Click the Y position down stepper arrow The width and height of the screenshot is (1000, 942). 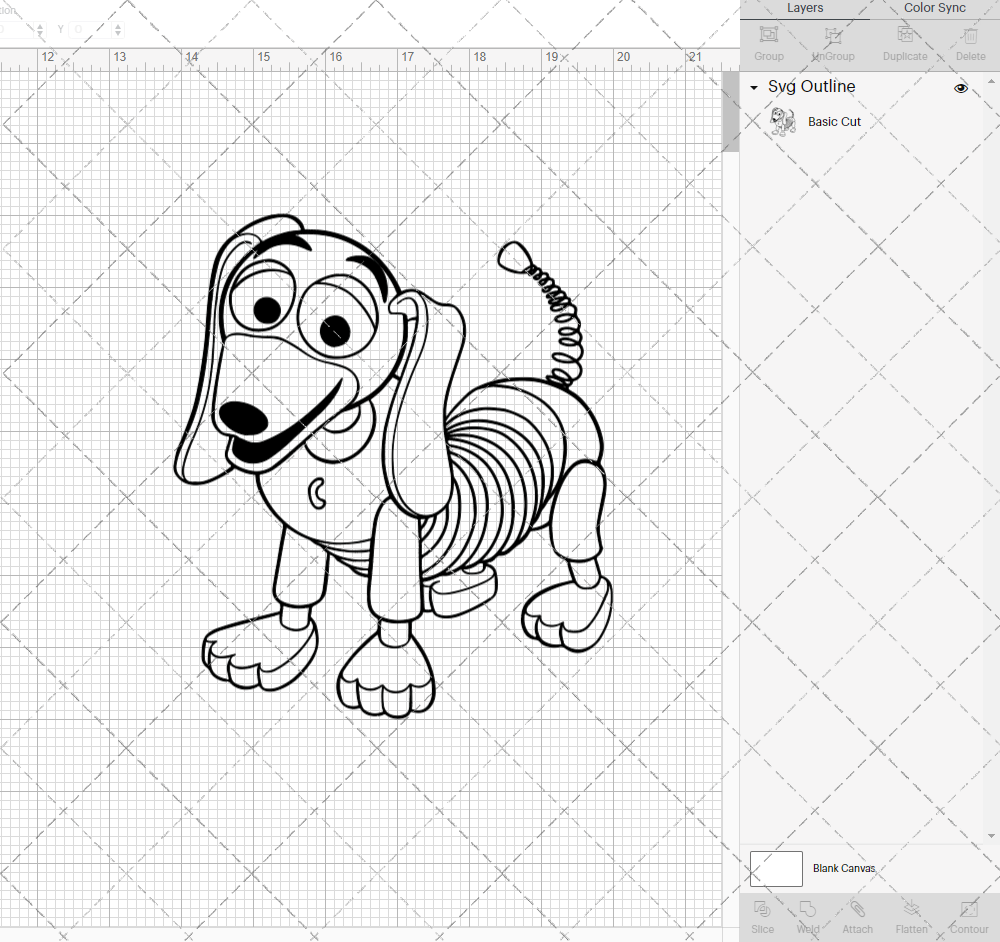pyautogui.click(x=118, y=33)
